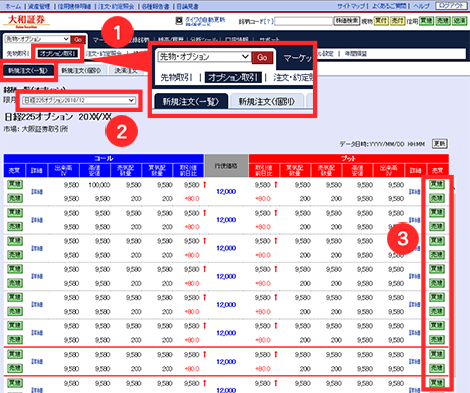The width and height of the screenshot is (470, 393).
Task: Click put-side 売建 in the 100,000 row
Action: click(x=437, y=198)
